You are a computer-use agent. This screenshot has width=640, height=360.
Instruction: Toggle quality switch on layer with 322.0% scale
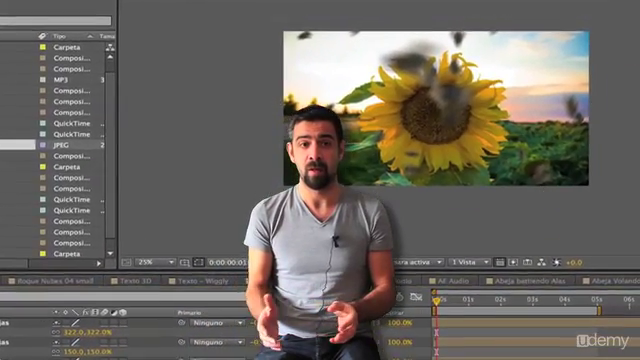point(75,323)
